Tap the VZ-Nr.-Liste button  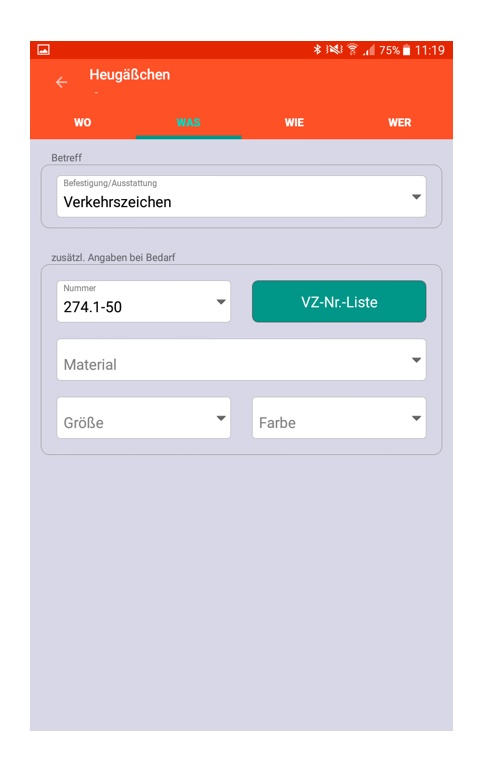(339, 301)
